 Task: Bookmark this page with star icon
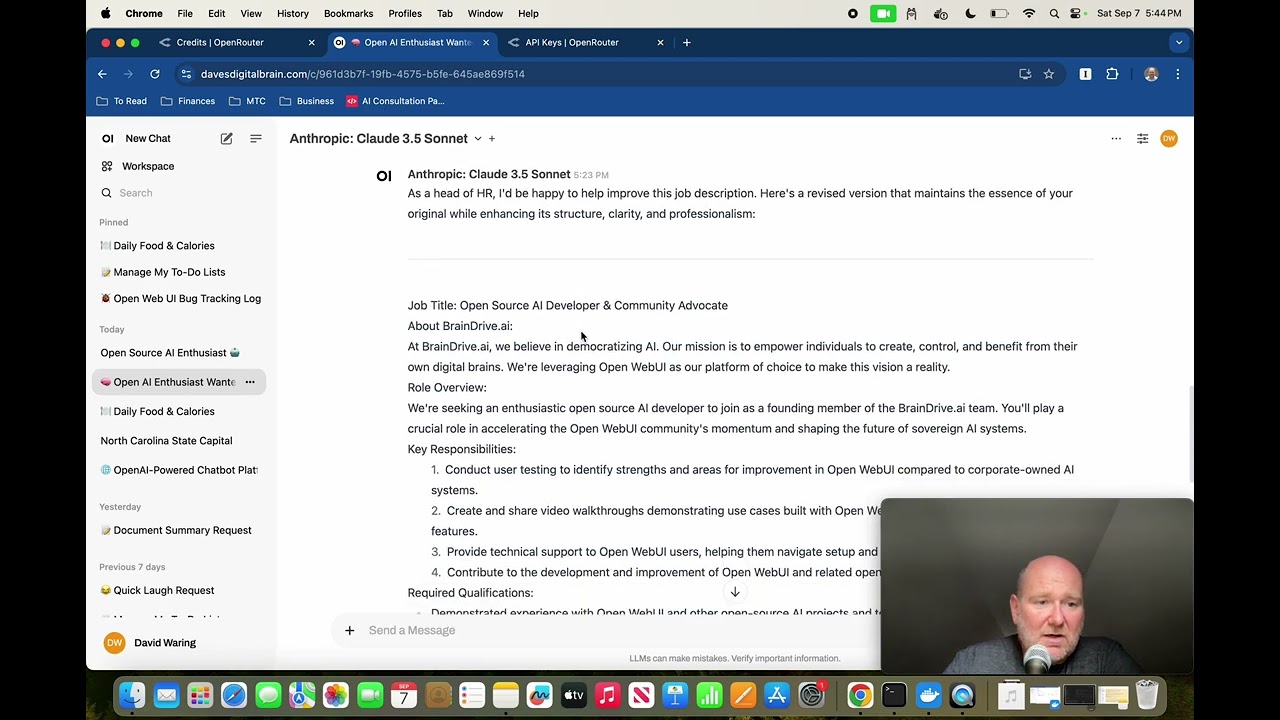point(1049,74)
